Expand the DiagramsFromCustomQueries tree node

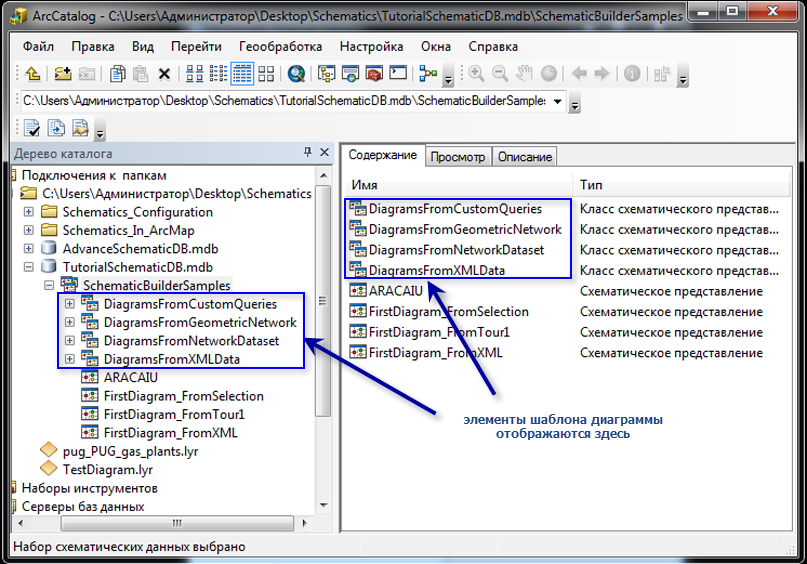[69, 304]
